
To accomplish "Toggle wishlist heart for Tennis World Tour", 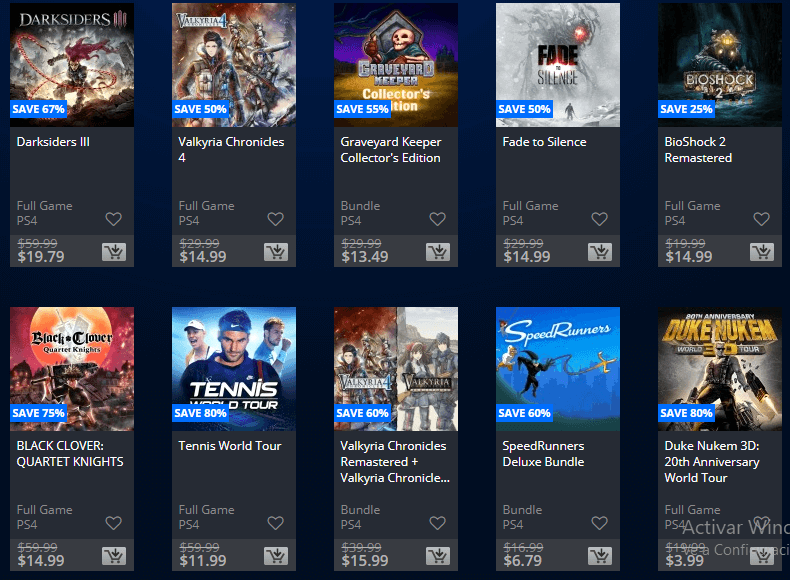I will click(275, 523).
